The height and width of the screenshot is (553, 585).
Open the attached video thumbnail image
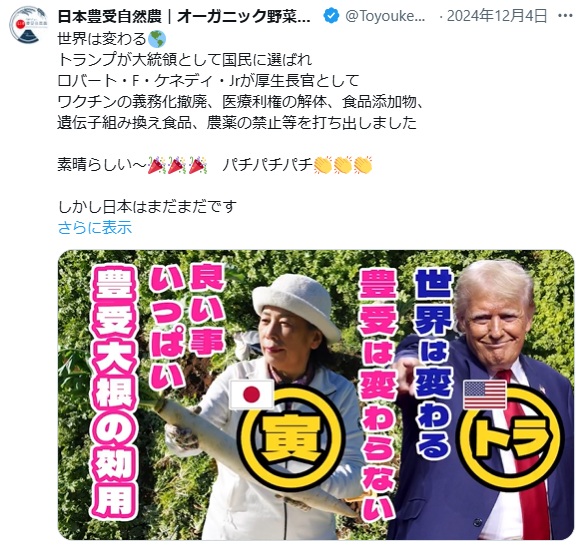(x=316, y=394)
